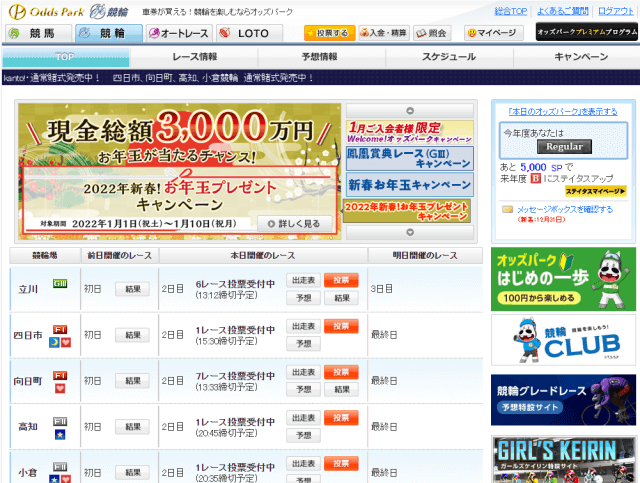The height and width of the screenshot is (483, 640).
Task: Click 四日市 heart icon
Action: (x=66, y=342)
